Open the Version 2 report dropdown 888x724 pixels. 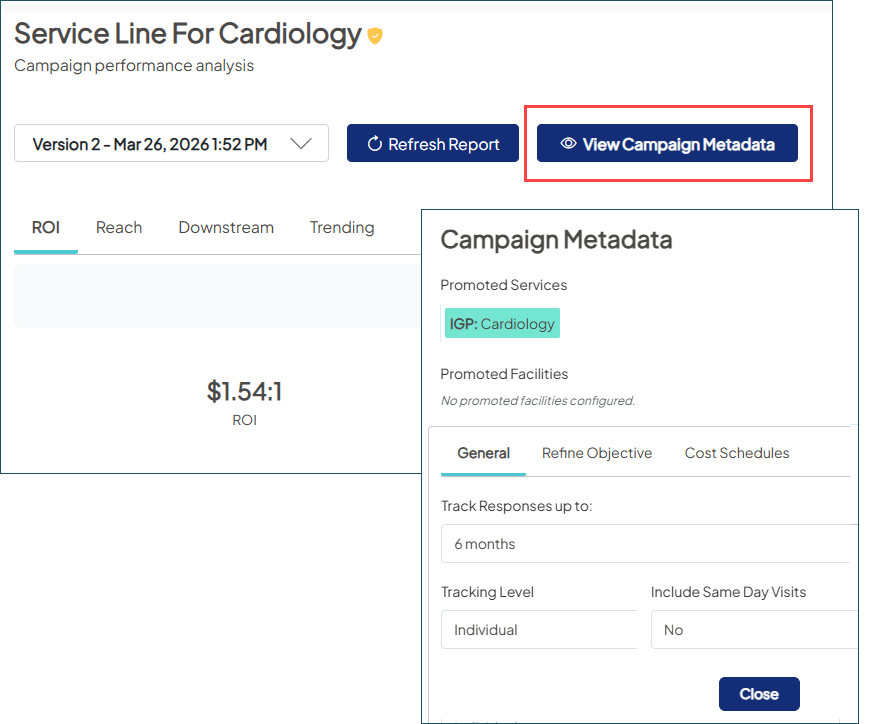click(170, 143)
